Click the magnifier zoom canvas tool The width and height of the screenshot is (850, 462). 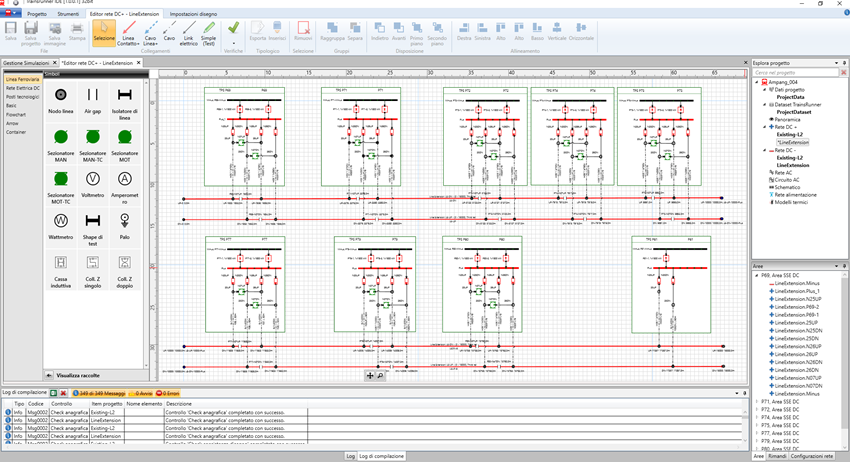point(381,375)
